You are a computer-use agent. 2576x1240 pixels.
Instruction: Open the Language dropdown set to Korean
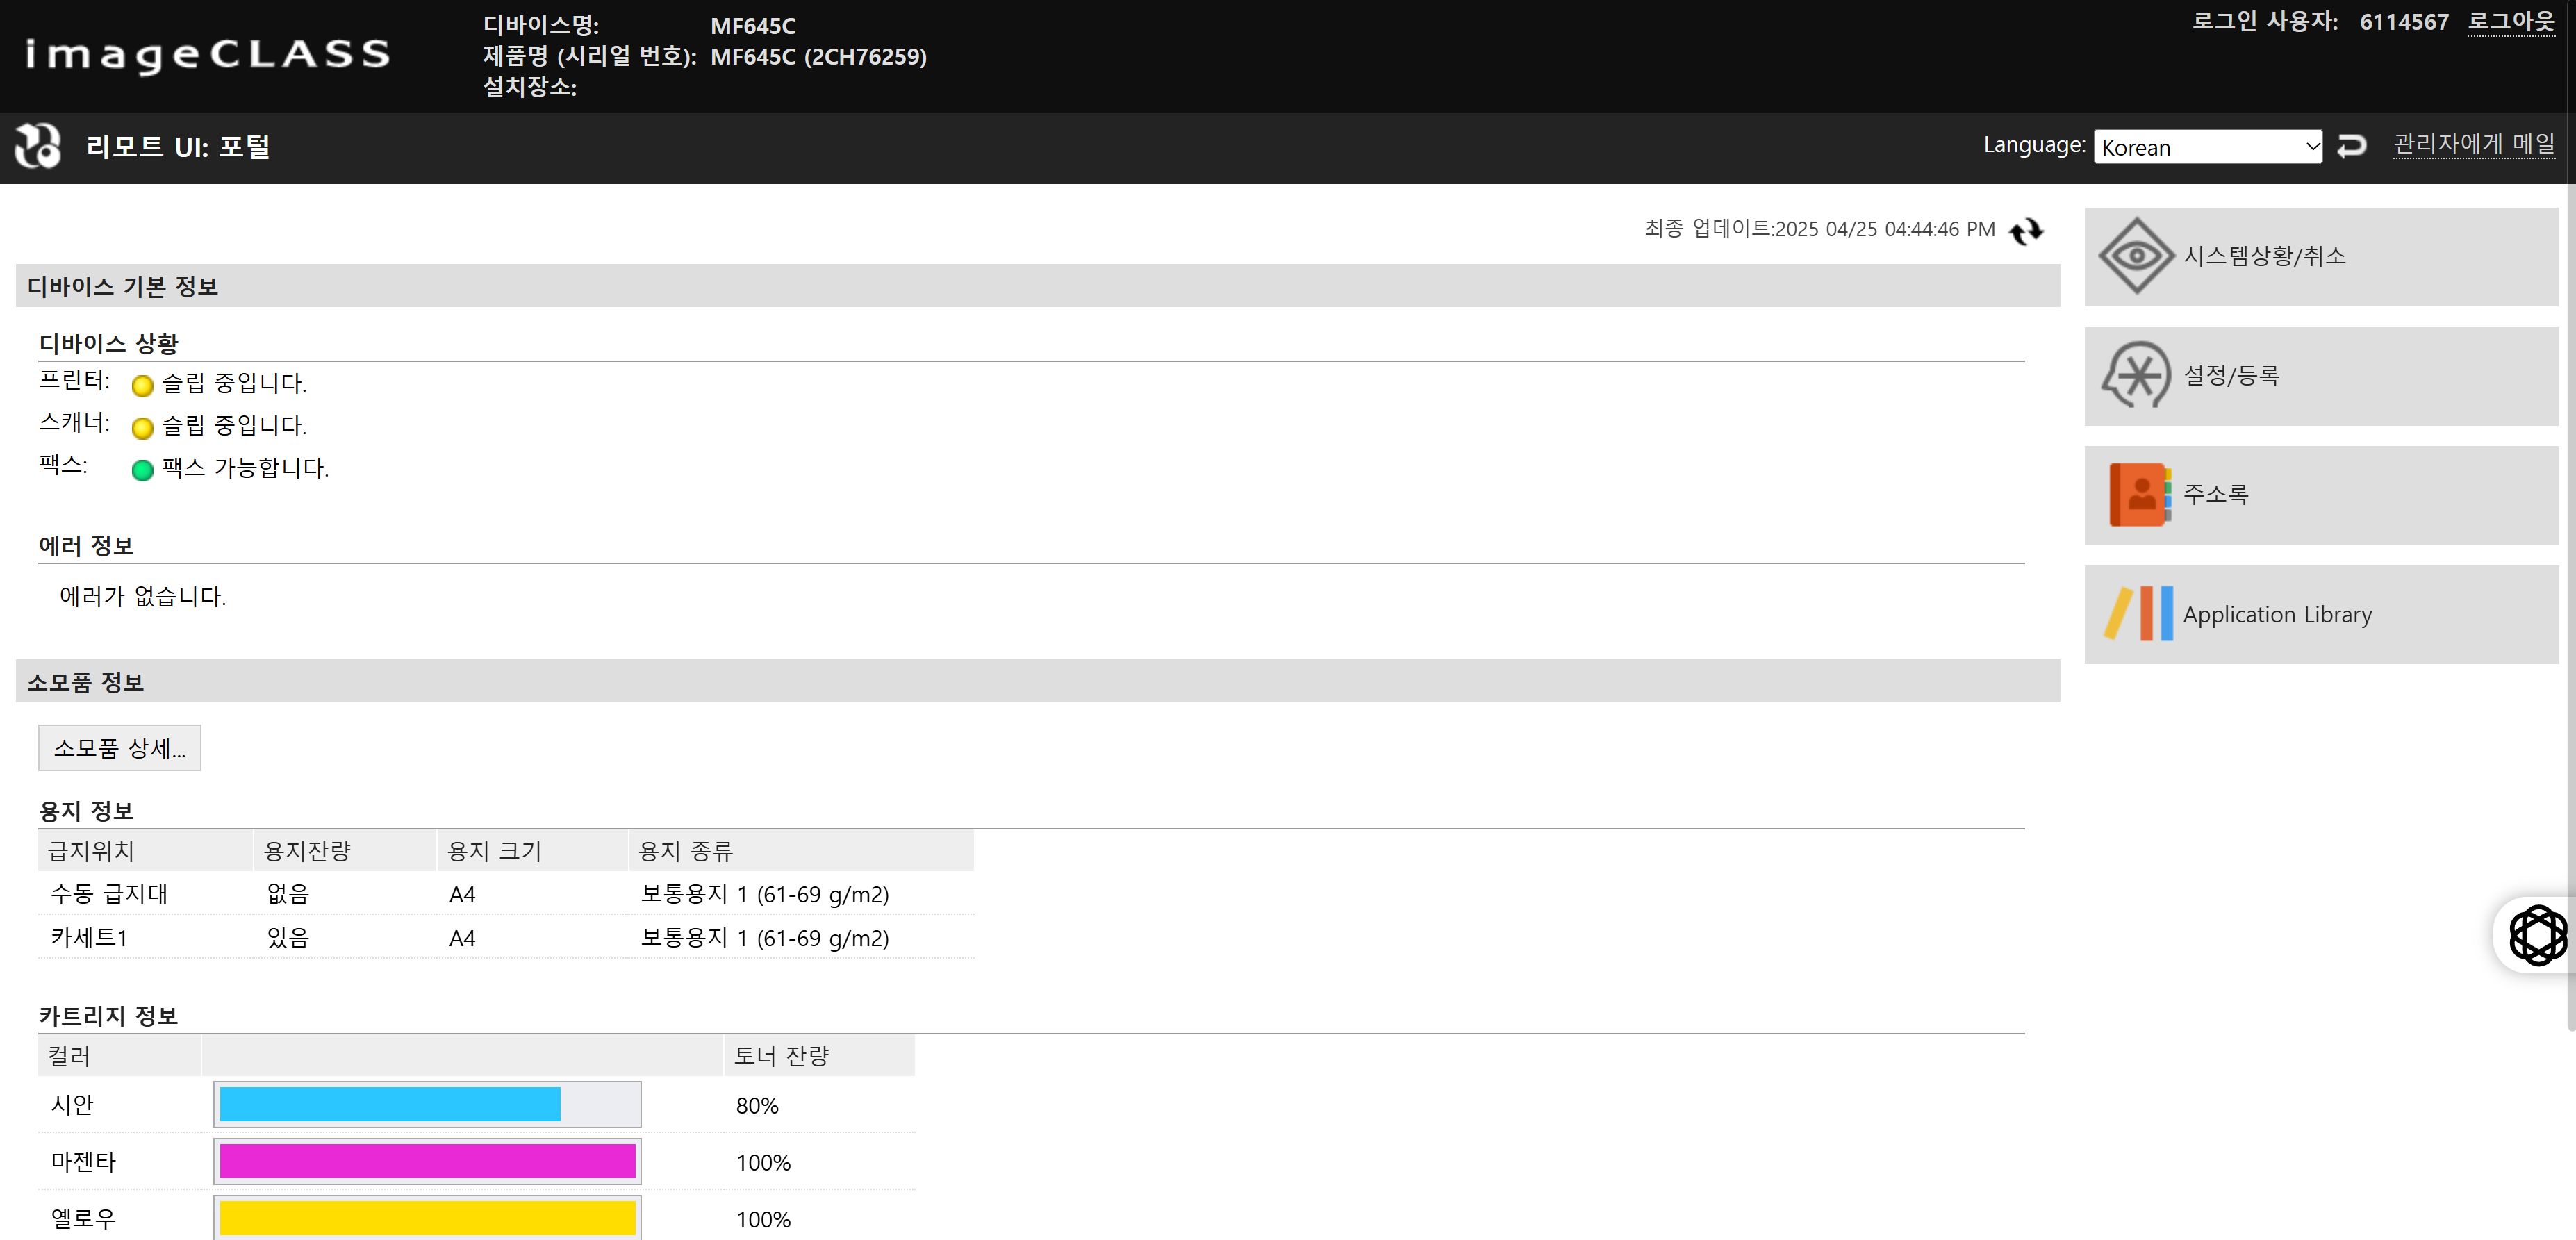click(2207, 147)
